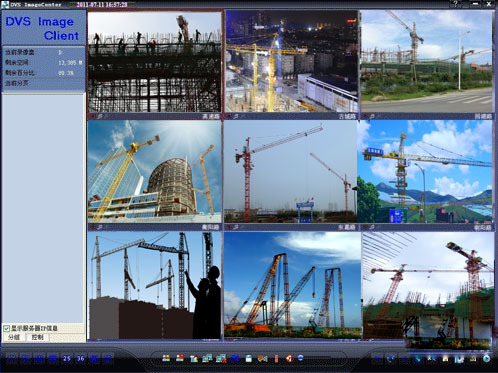Toggle the show server IP info checkbox
The height and width of the screenshot is (373, 498).
pyautogui.click(x=6, y=328)
